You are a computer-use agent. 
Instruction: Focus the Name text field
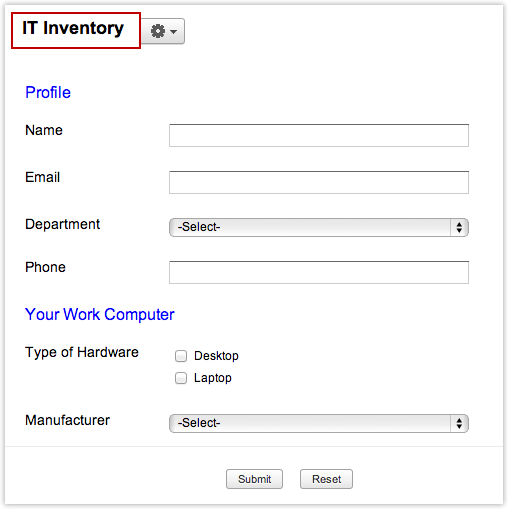[x=319, y=135]
